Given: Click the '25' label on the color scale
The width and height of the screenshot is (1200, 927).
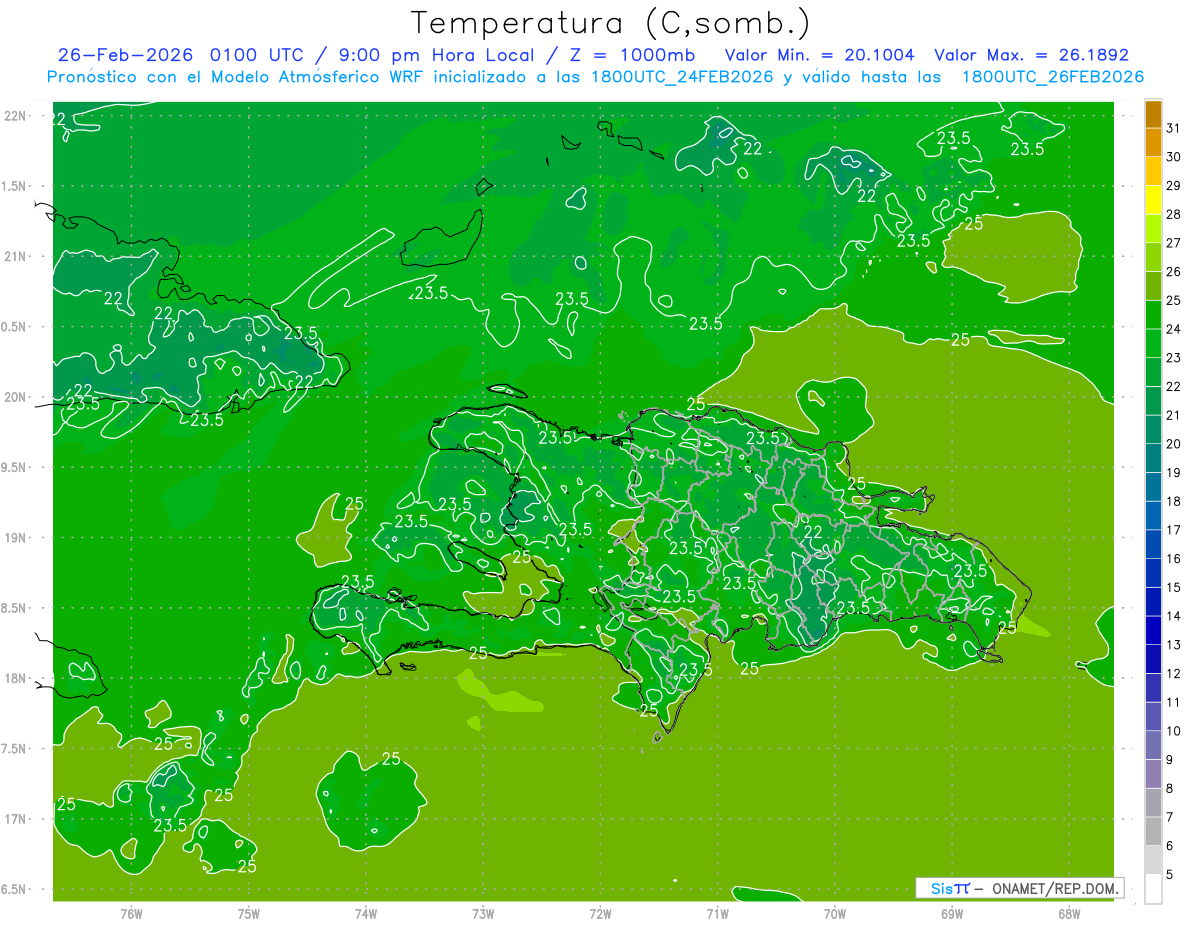Looking at the screenshot, I should [1173, 301].
